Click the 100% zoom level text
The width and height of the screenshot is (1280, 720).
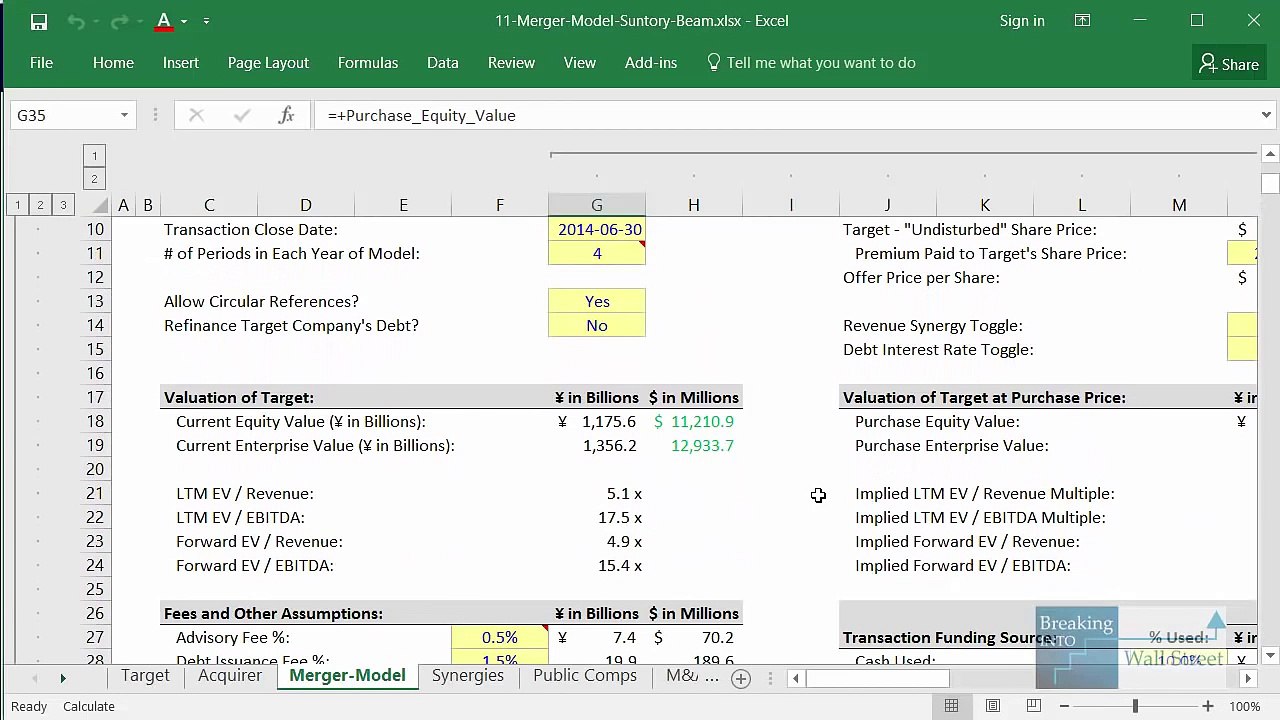[1245, 706]
